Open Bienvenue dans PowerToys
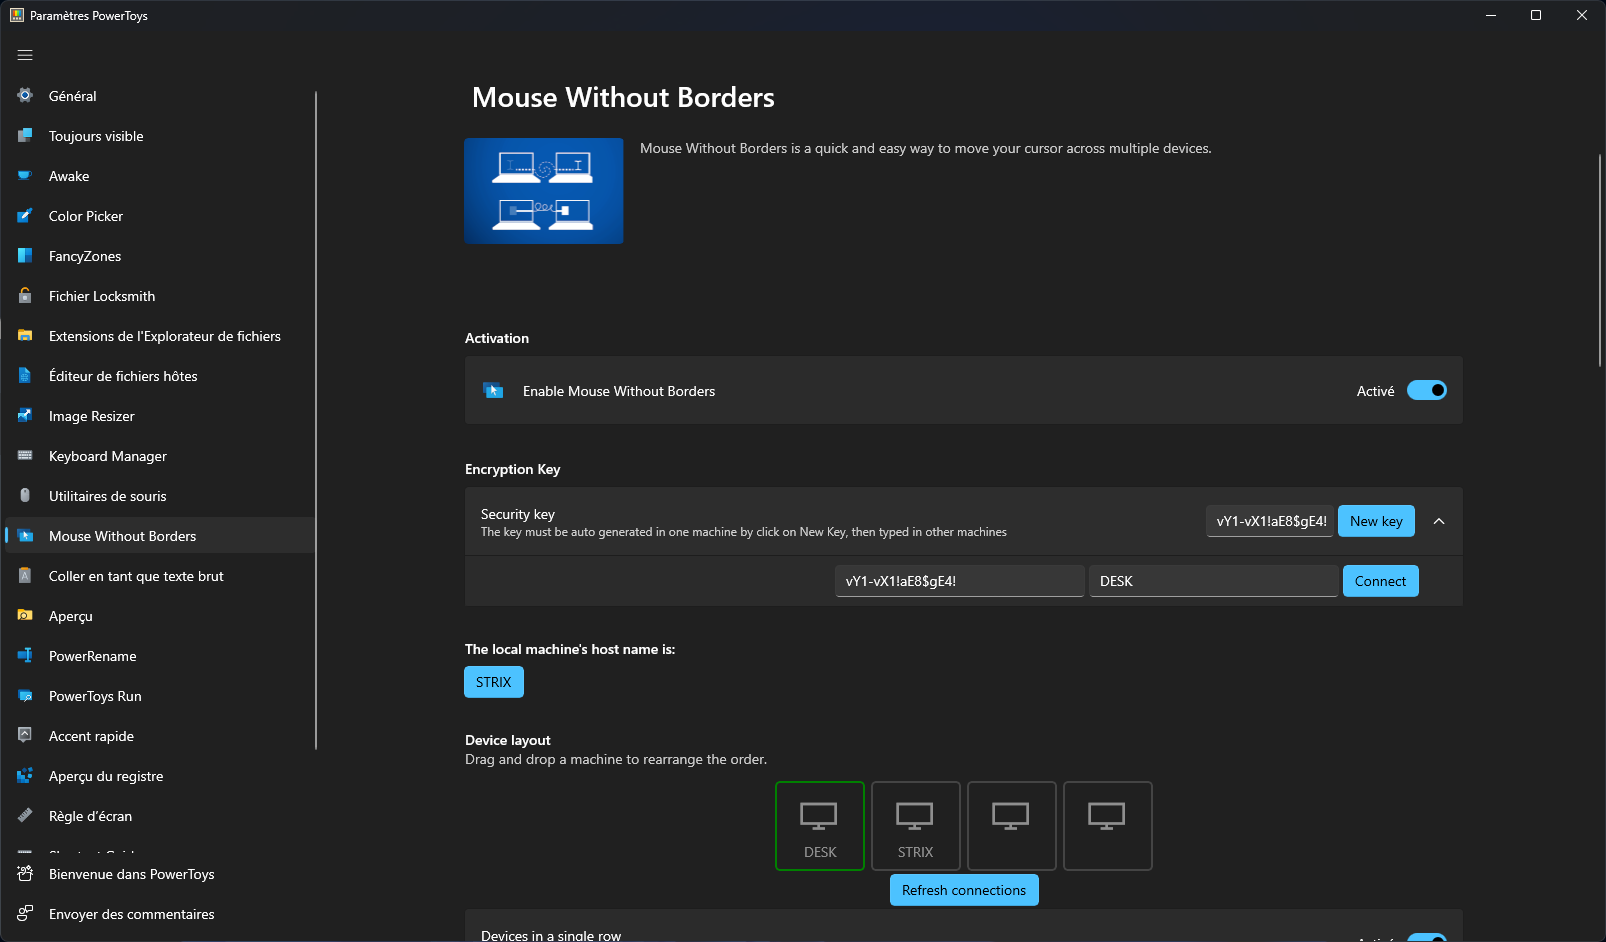Image resolution: width=1606 pixels, height=942 pixels. pyautogui.click(x=160, y=874)
